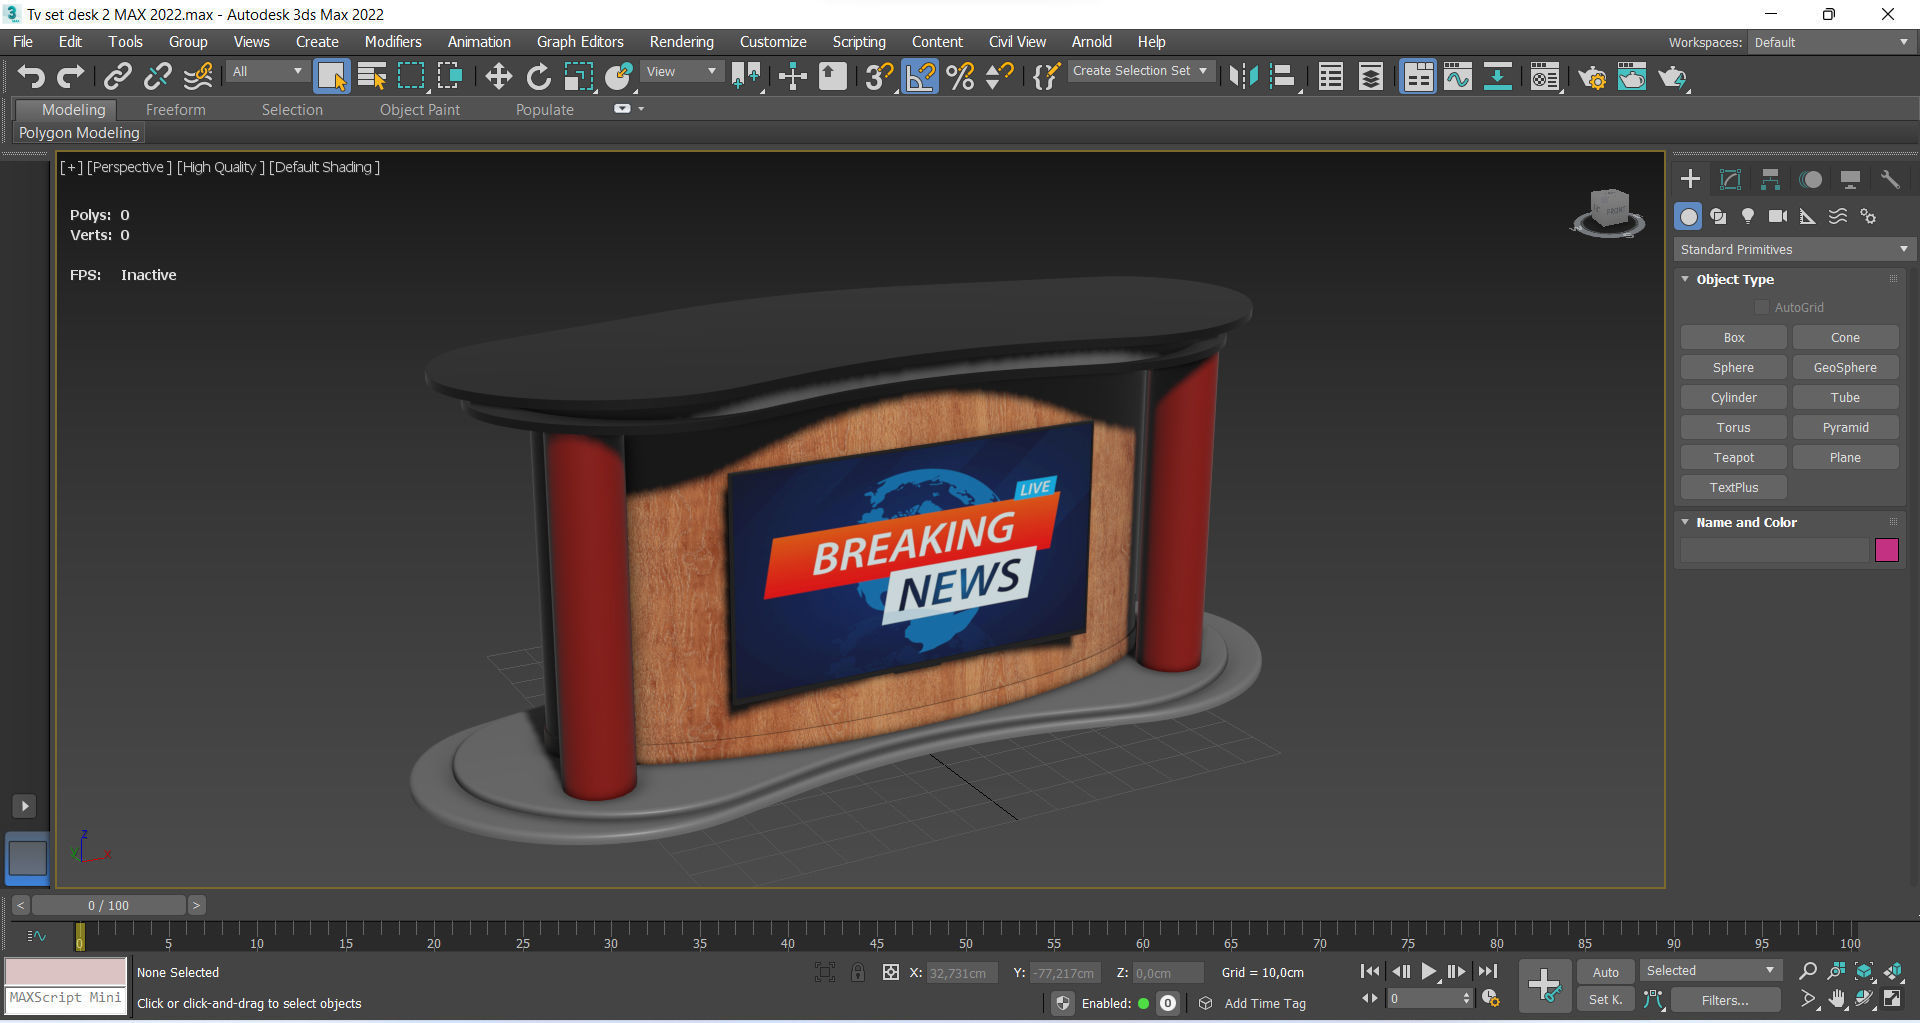Click the Redo arrow icon

pos(70,77)
